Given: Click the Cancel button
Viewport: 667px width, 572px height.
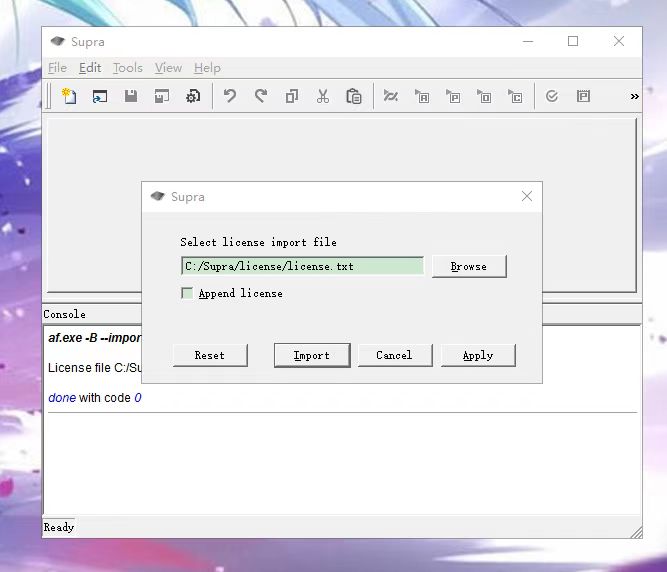Looking at the screenshot, I should click(x=395, y=355).
